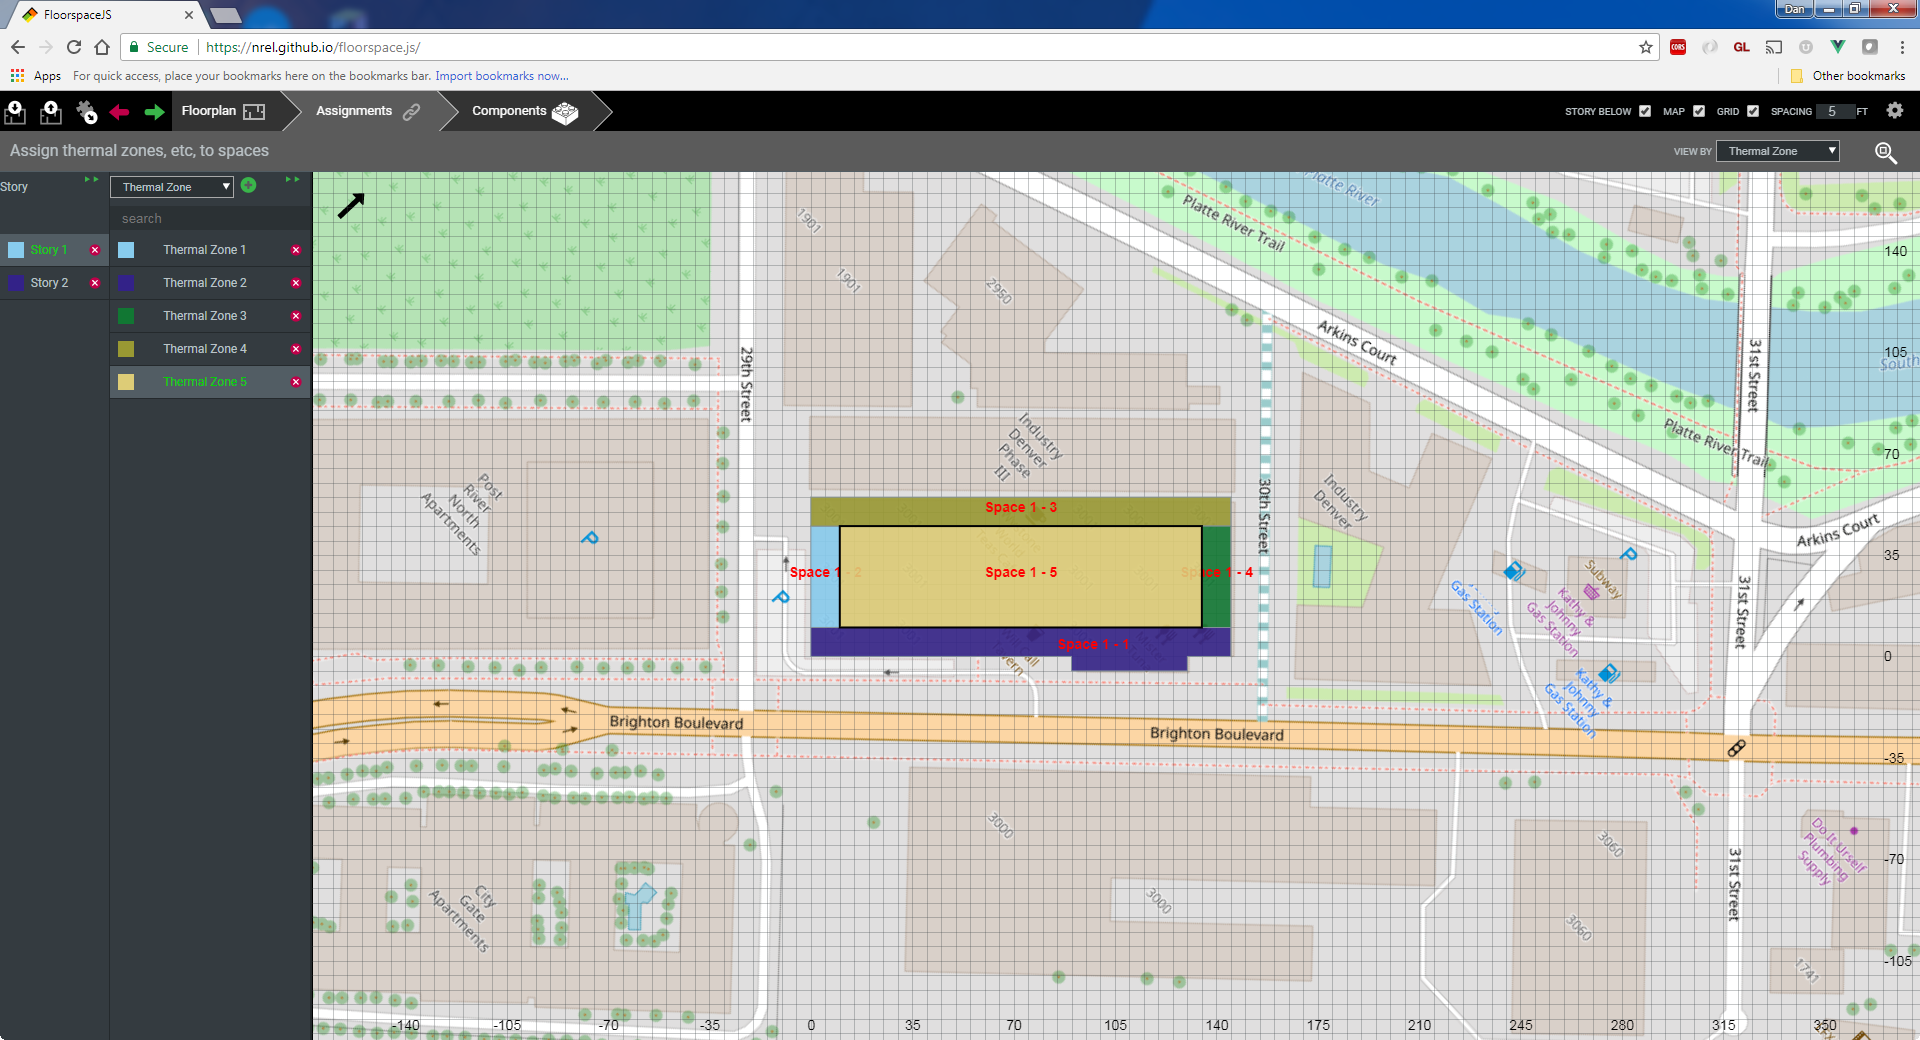Open settings via the gear icon
This screenshot has height=1040, width=1920.
tap(1895, 111)
